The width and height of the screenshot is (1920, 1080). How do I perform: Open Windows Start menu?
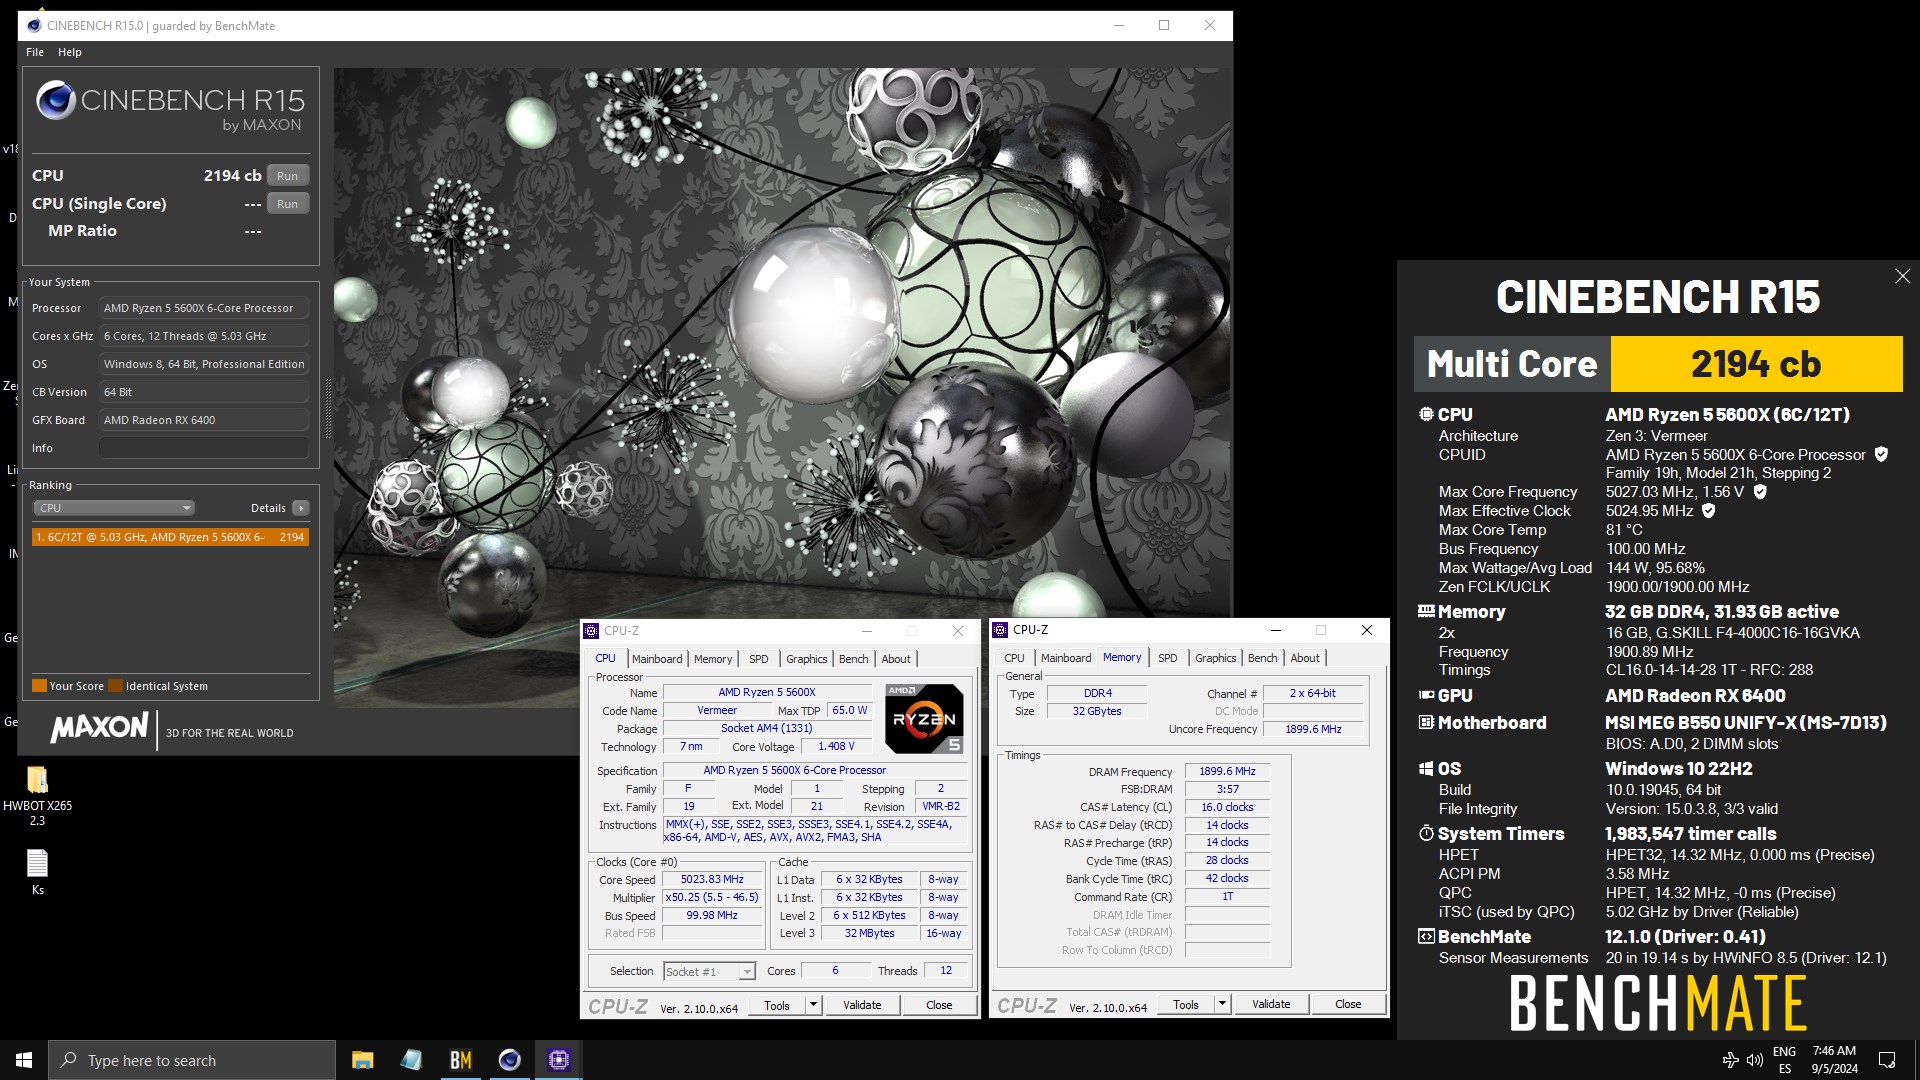[x=24, y=1060]
